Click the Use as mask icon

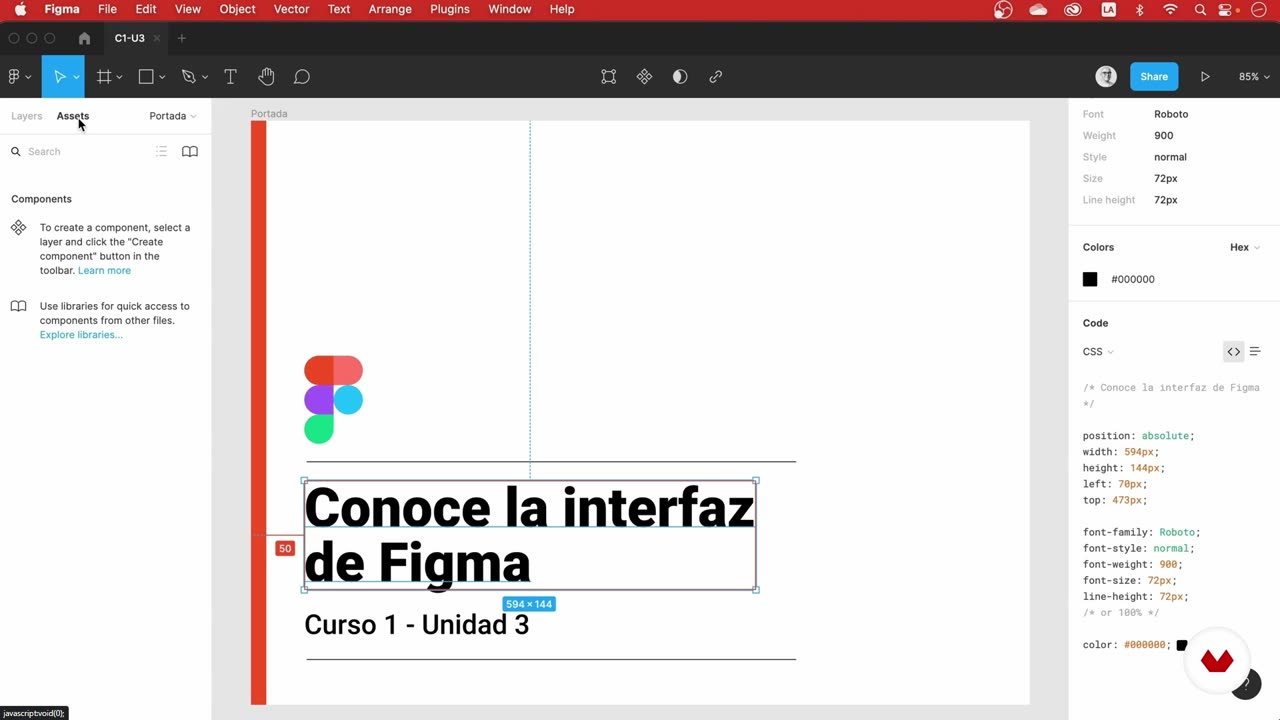click(680, 76)
